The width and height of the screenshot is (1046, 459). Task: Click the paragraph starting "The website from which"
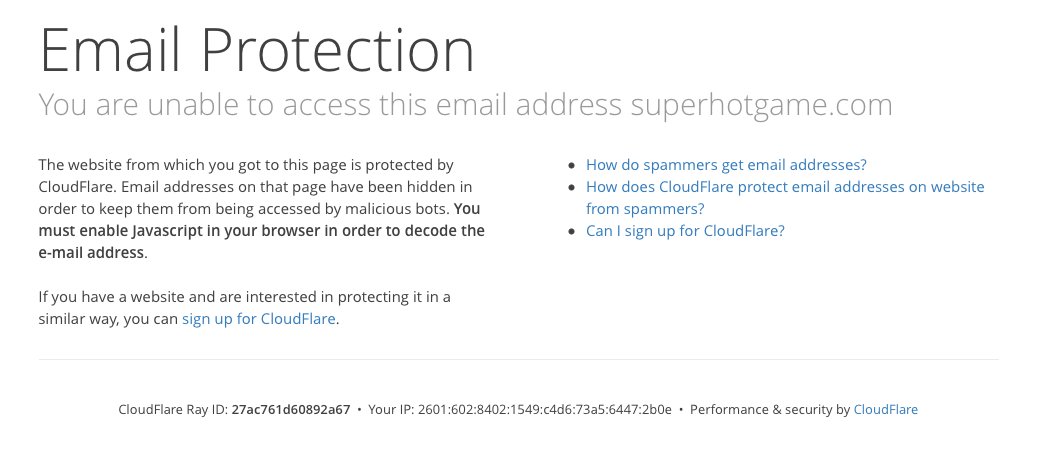pyautogui.click(x=246, y=165)
